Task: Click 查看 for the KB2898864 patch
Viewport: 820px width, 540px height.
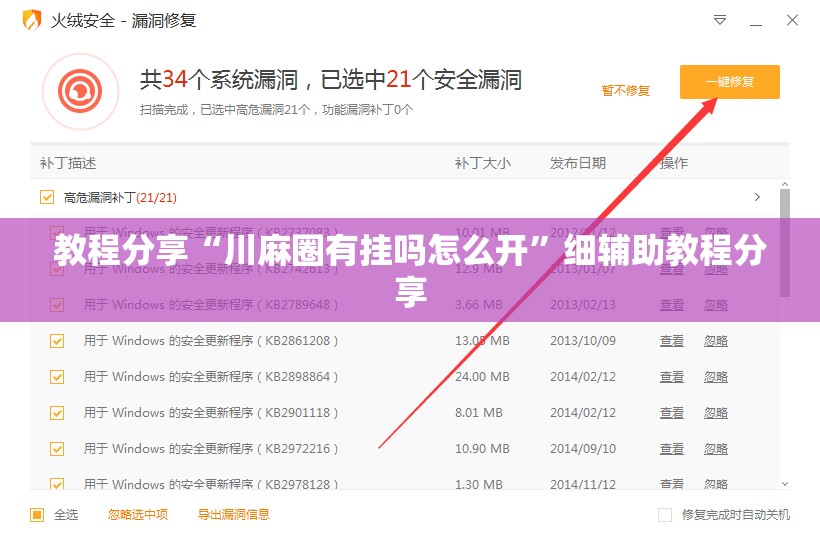Action: (x=671, y=377)
